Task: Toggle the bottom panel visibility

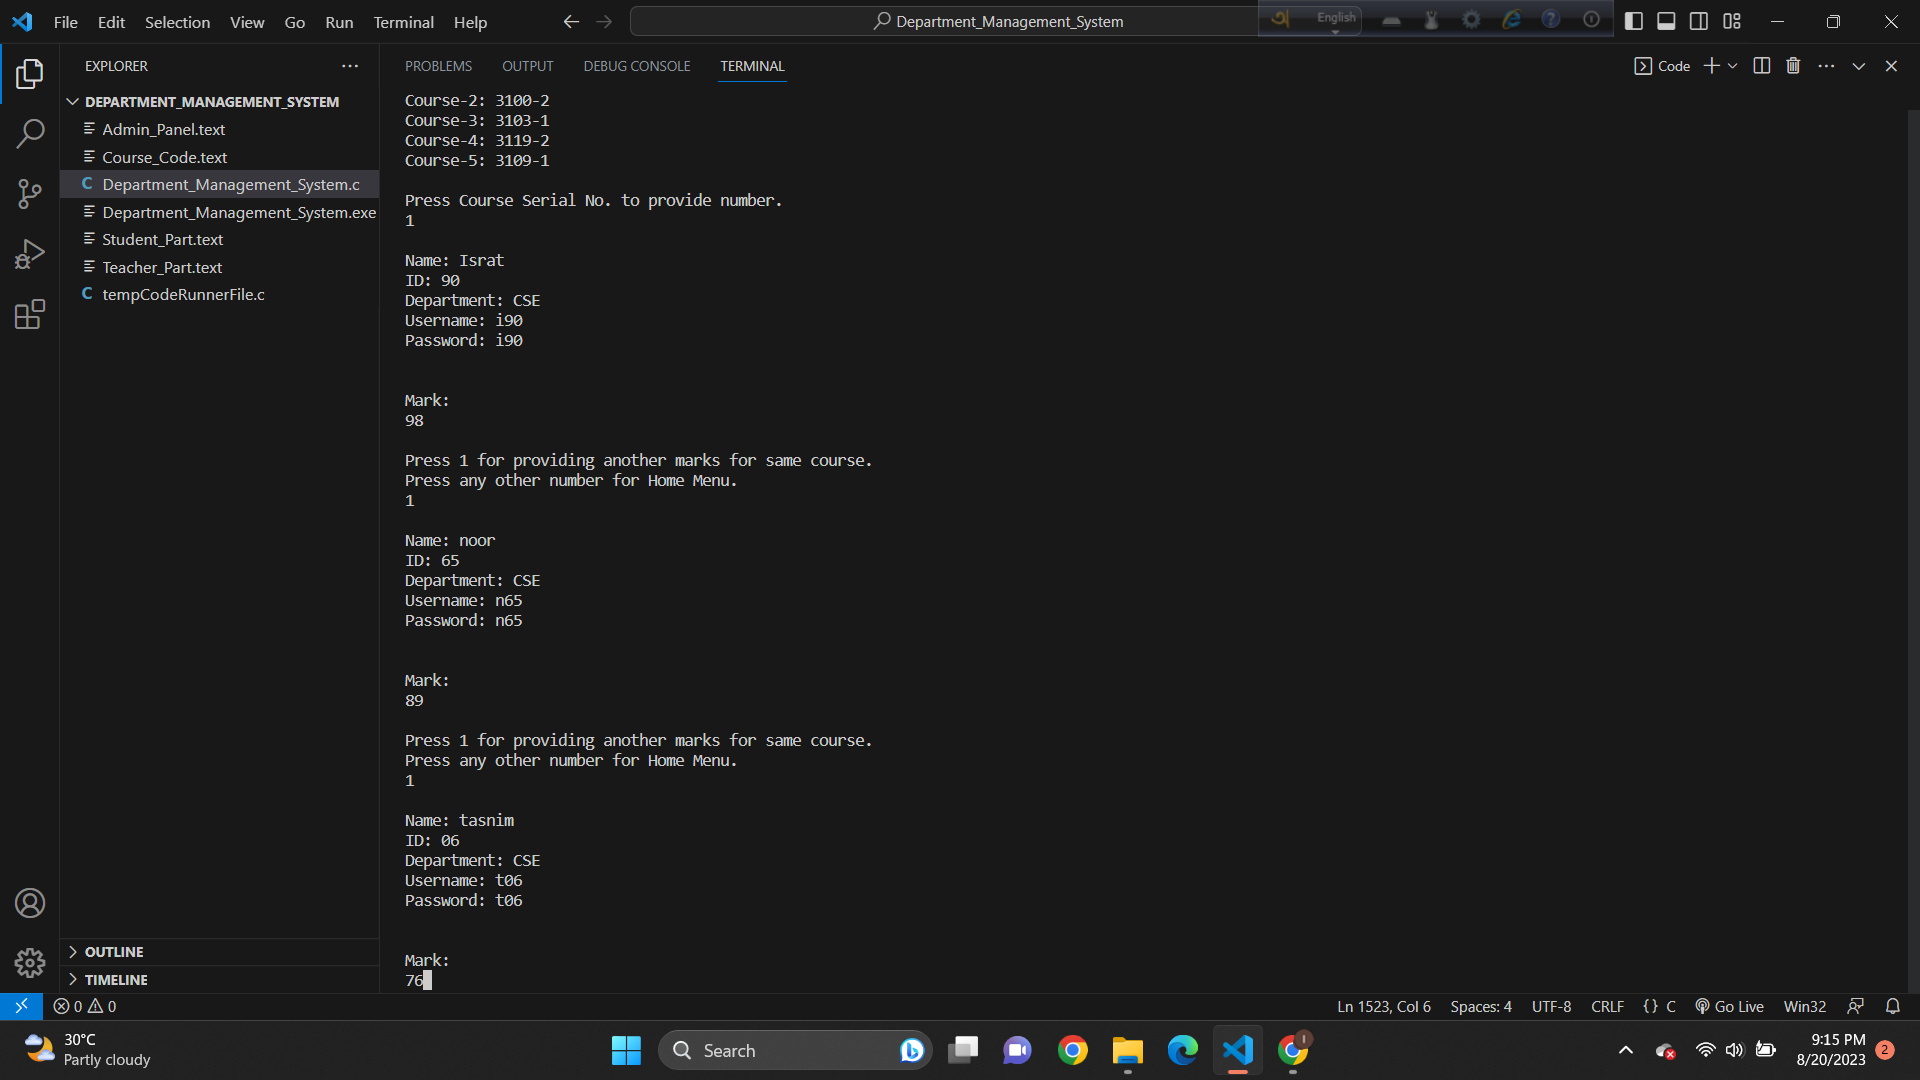Action: 1666,20
